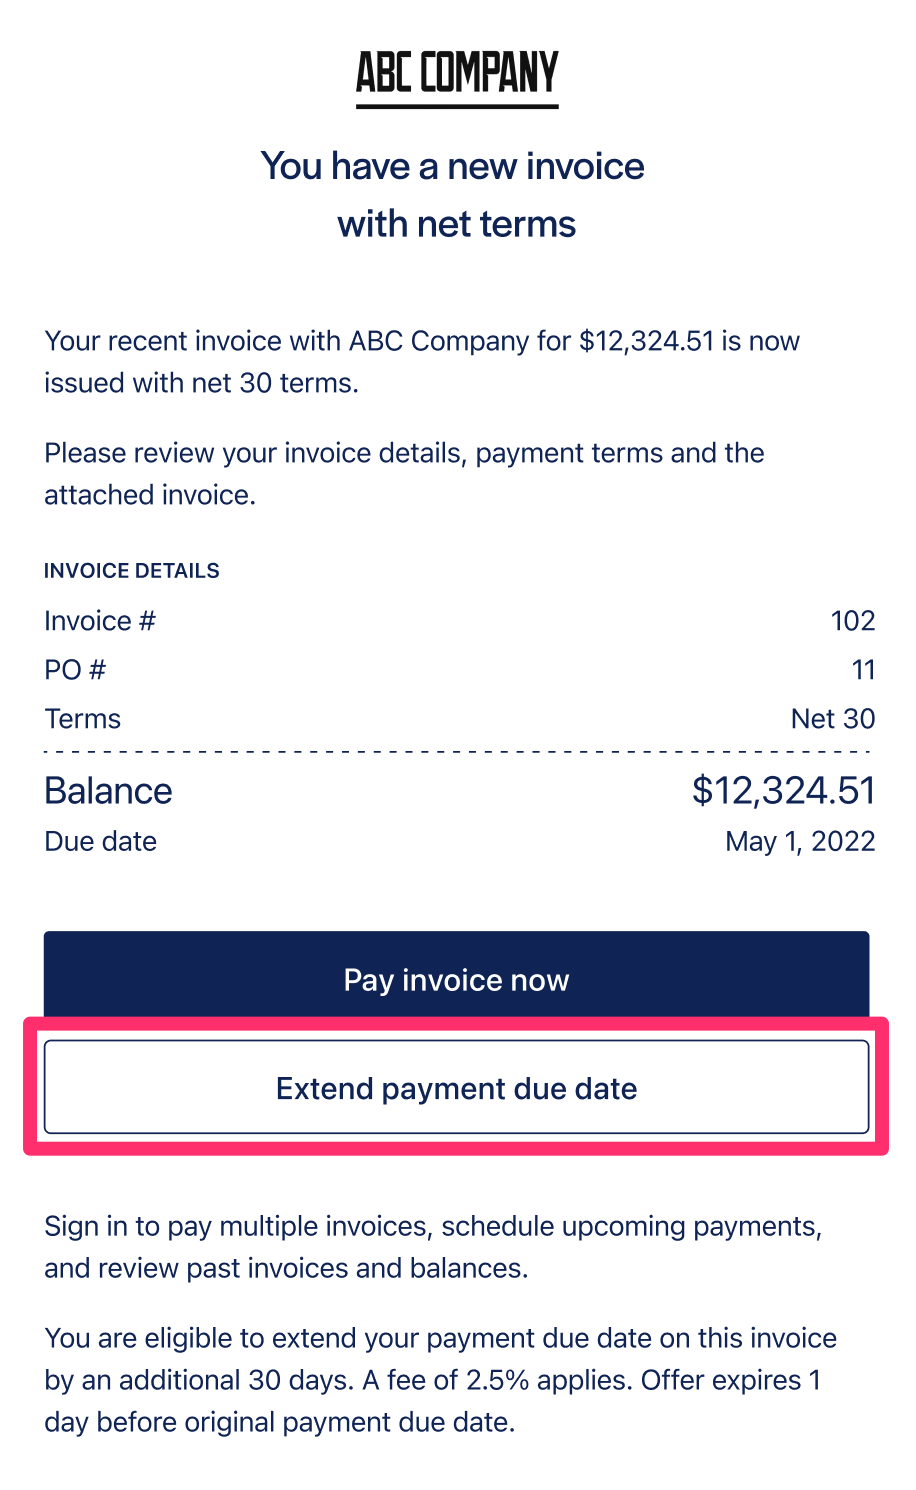Click Extend payment due date button
The height and width of the screenshot is (1490, 916).
(456, 1088)
